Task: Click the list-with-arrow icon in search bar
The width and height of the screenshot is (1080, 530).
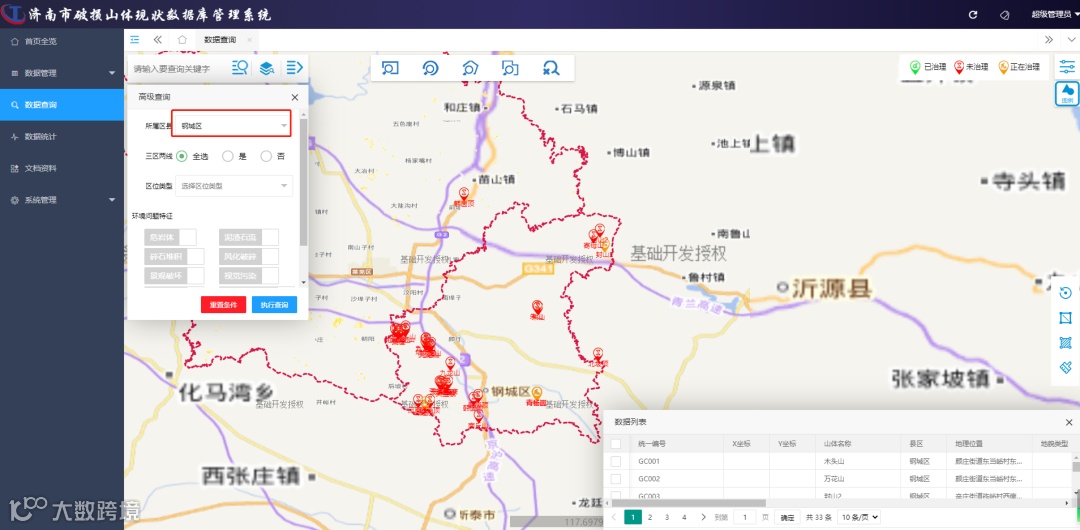Action: (x=295, y=68)
